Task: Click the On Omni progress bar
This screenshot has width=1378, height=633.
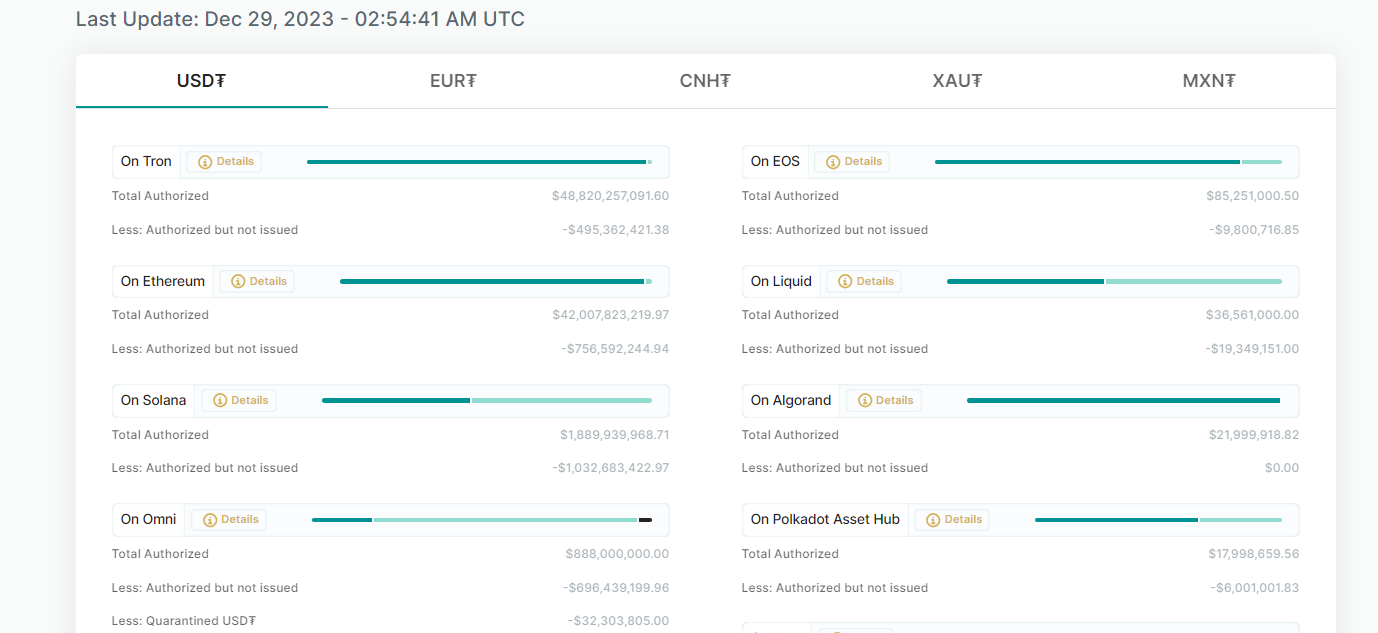Action: point(482,520)
